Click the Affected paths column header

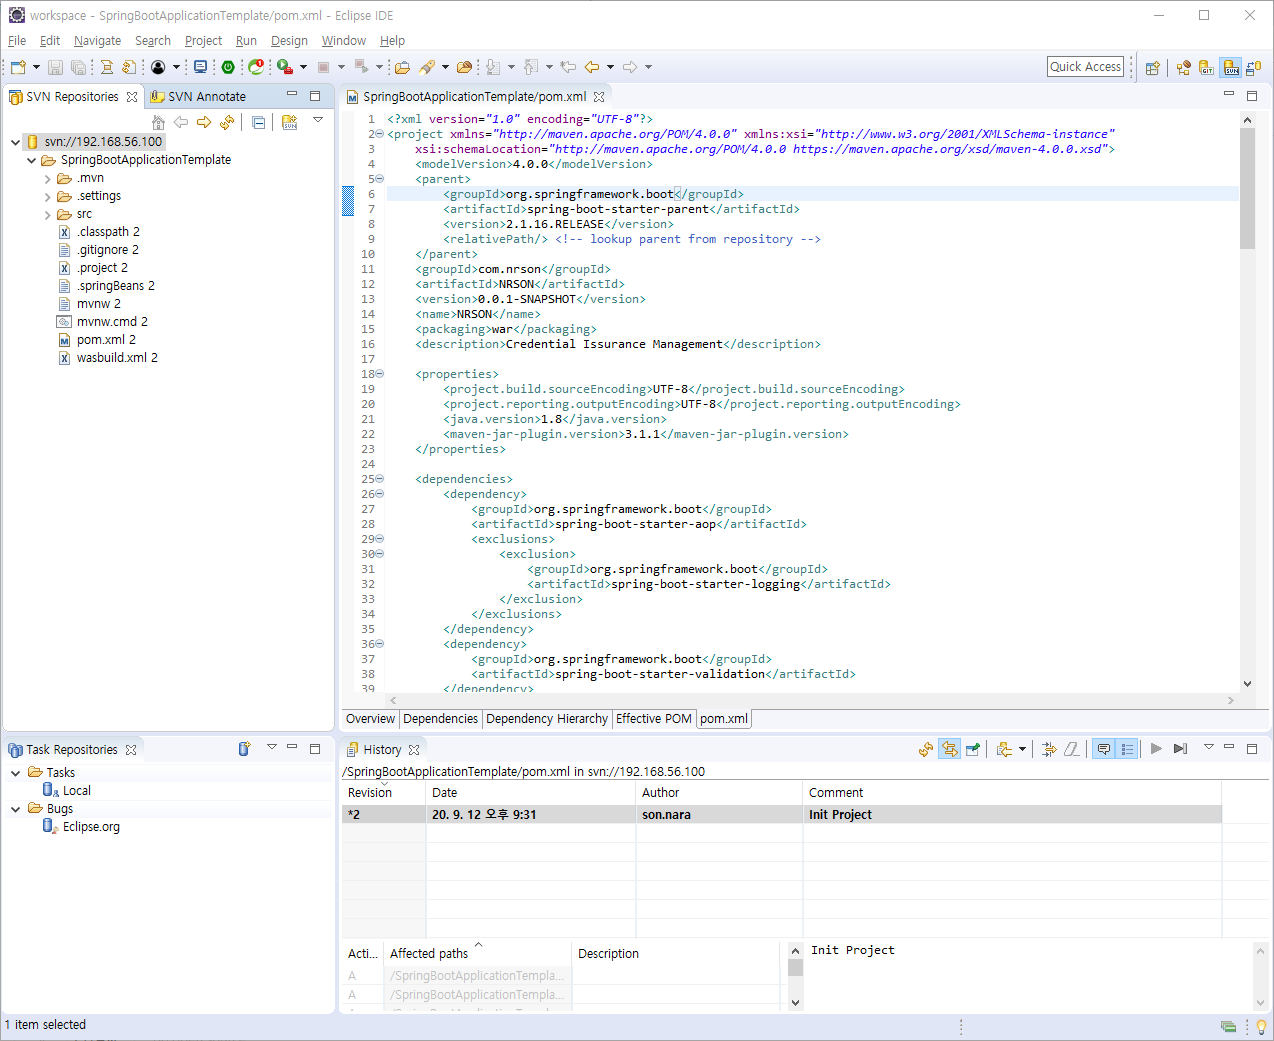click(x=477, y=954)
